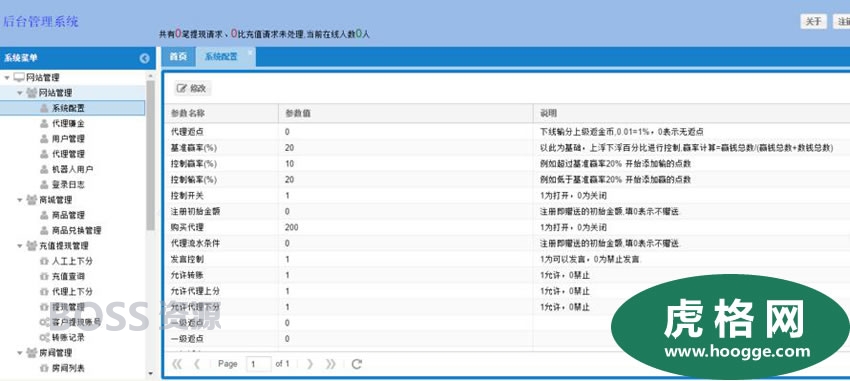Jump to the last table page
The height and width of the screenshot is (381, 850).
point(330,364)
